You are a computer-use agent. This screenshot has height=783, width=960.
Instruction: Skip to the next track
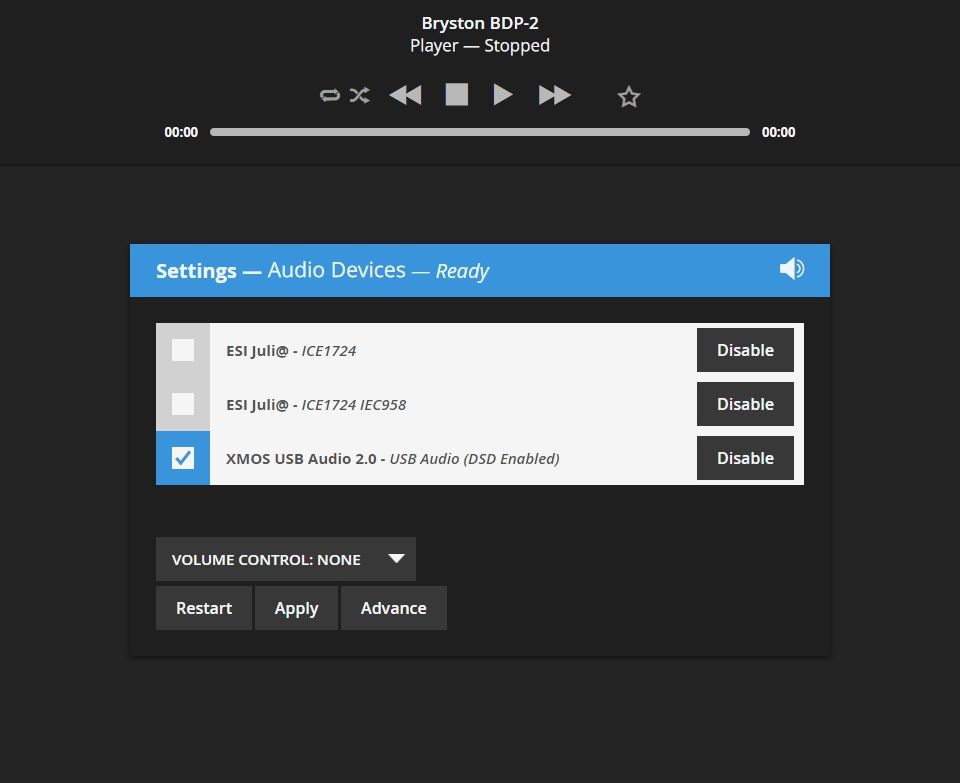(x=554, y=95)
